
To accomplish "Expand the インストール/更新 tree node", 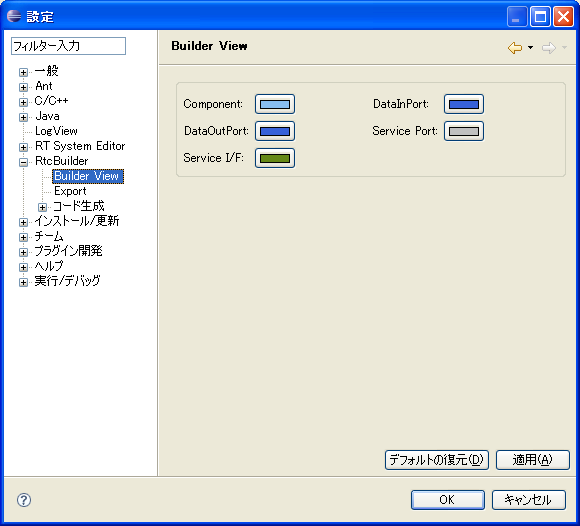I will pyautogui.click(x=23, y=222).
